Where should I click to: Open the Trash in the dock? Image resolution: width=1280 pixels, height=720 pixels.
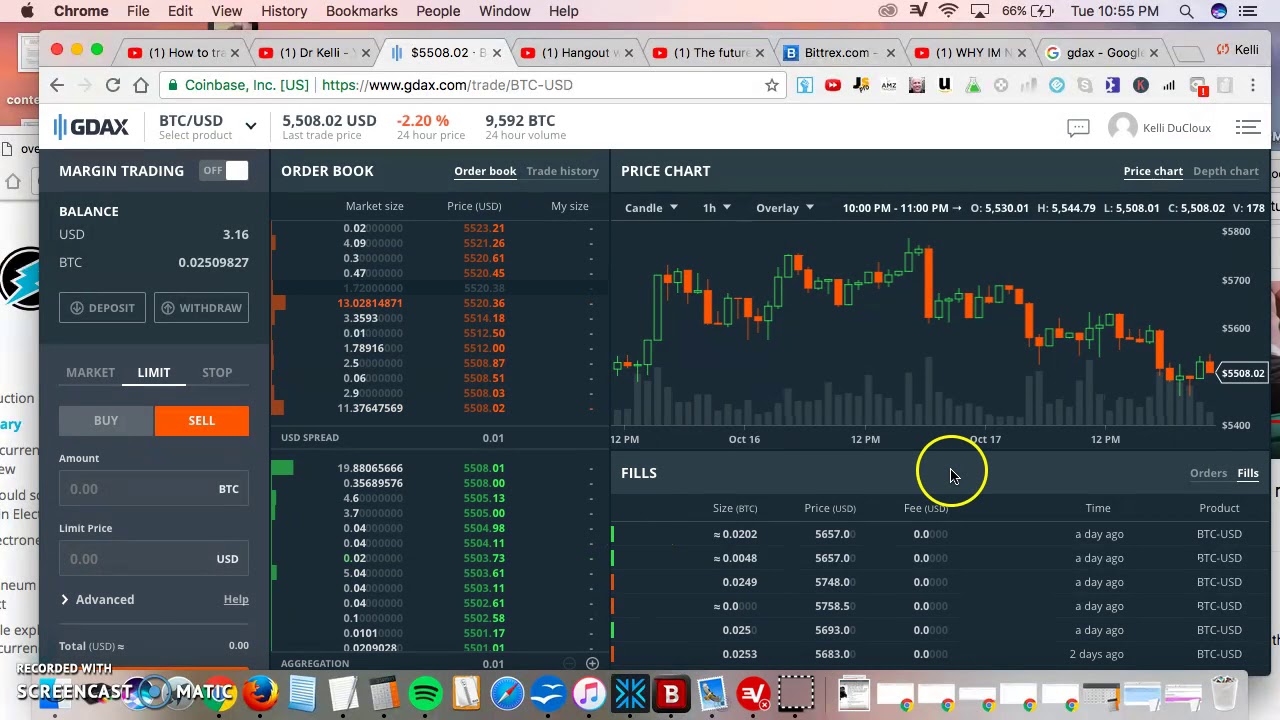tap(1225, 692)
